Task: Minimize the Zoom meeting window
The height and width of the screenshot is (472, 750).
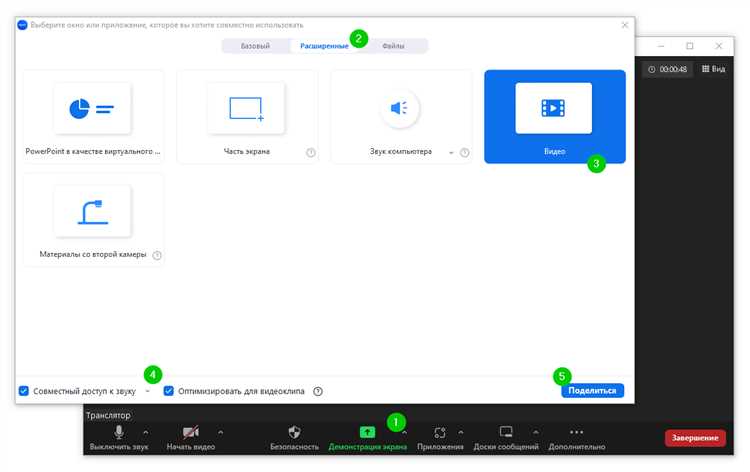Action: coord(661,46)
